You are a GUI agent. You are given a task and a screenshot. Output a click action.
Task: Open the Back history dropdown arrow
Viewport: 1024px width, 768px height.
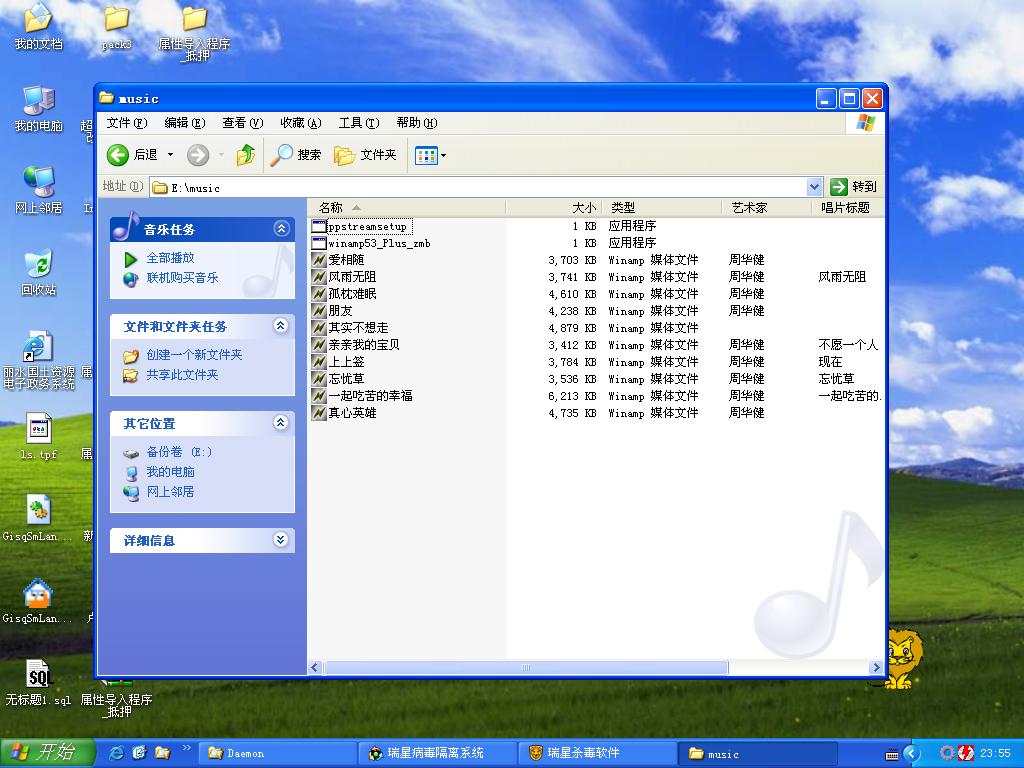click(170, 154)
